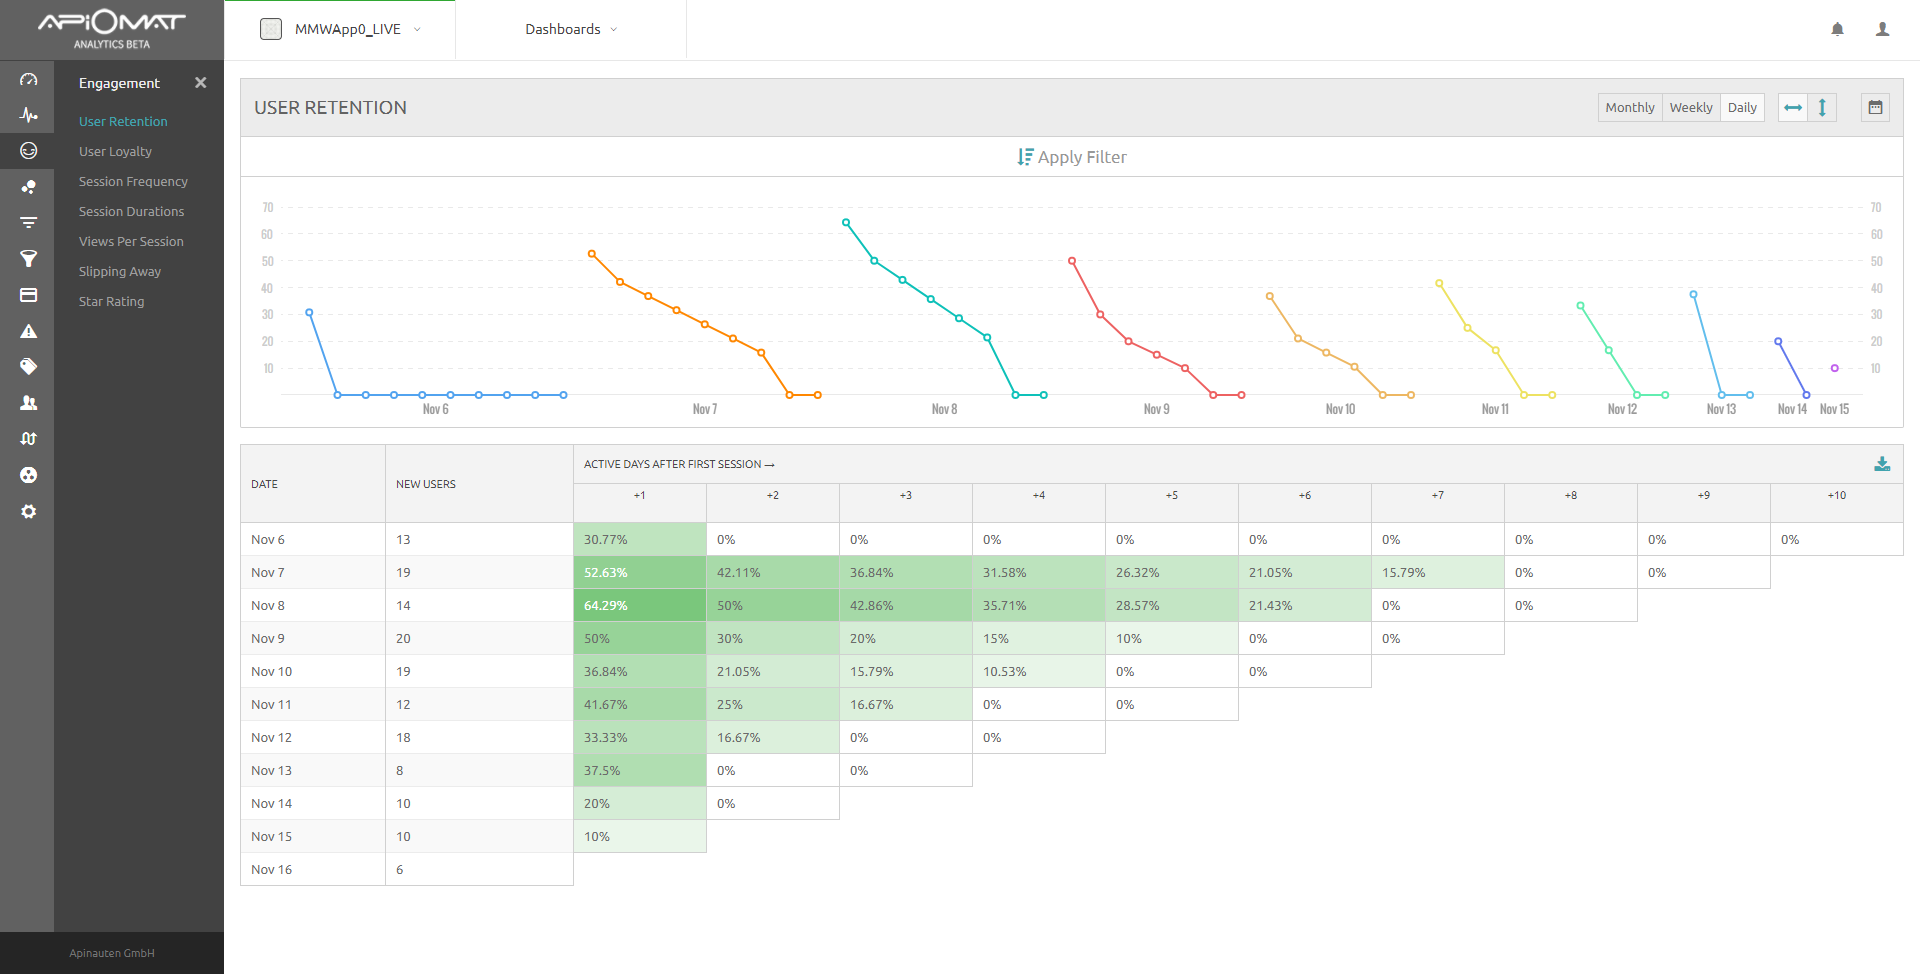Open Slipping Away page

(x=120, y=271)
